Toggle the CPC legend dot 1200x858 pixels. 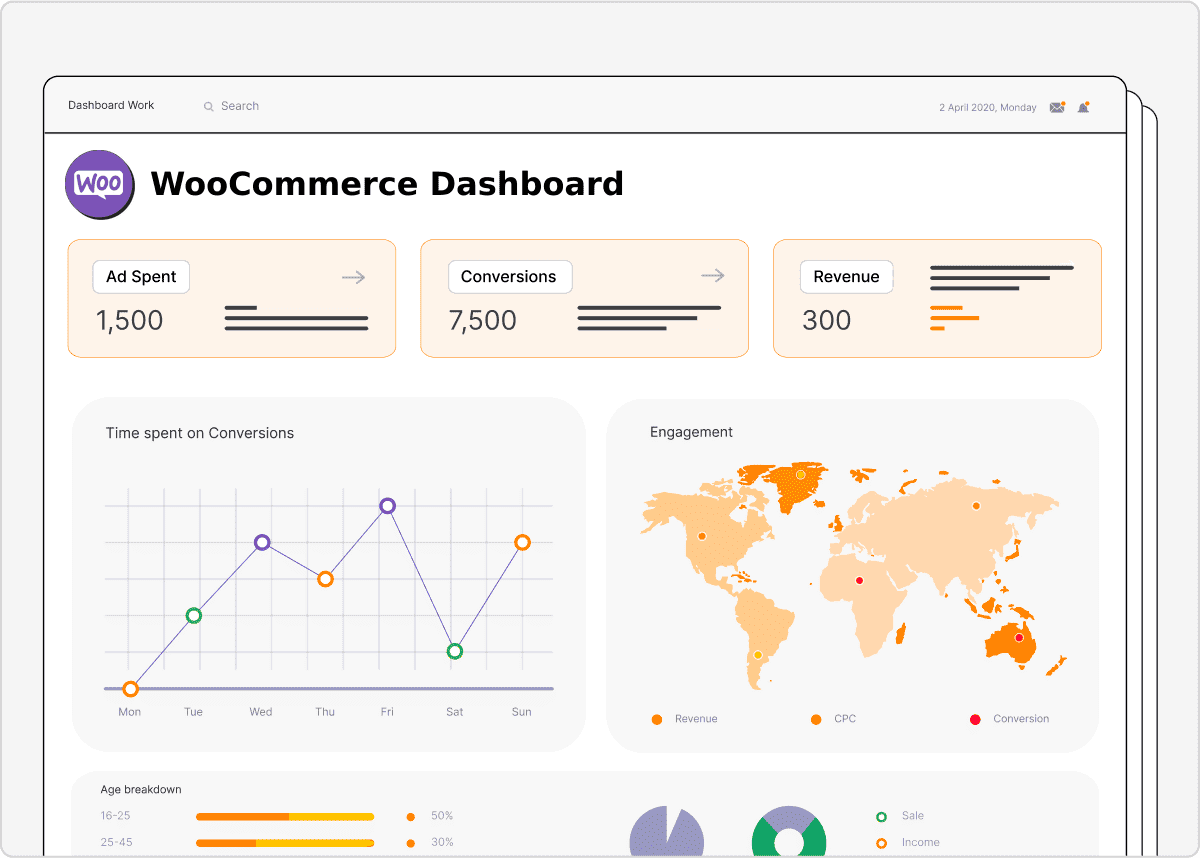(816, 719)
